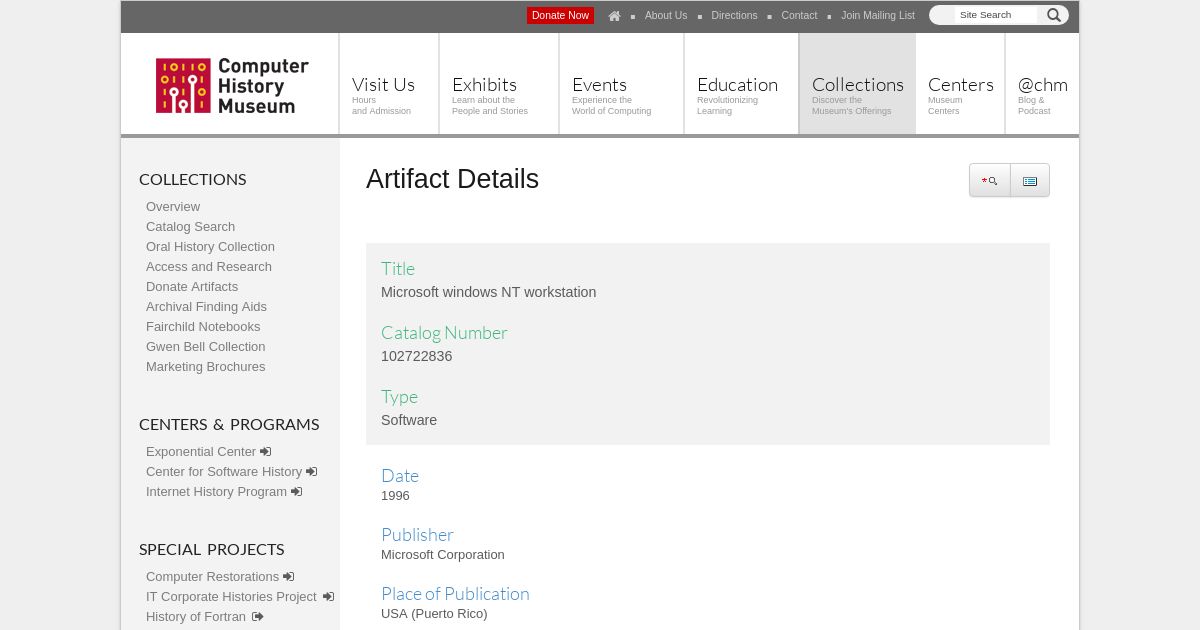Click the type value Software
Screen dimensions: 1200x630
[x=409, y=420]
